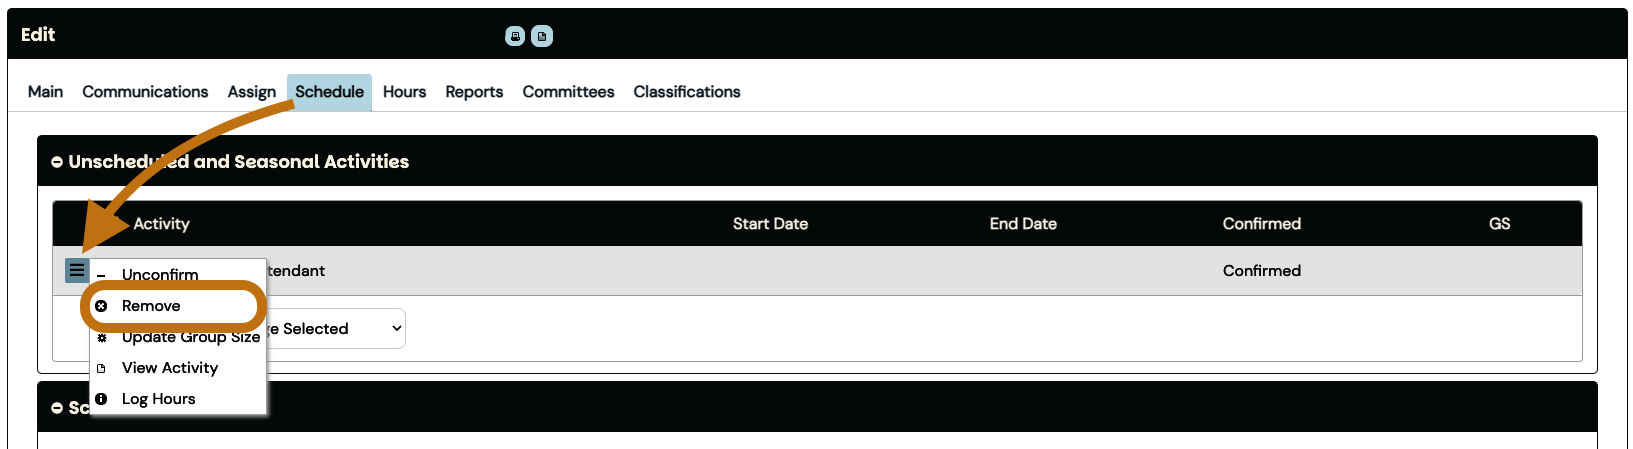1633x449 pixels.
Task: Click the print icon in Edit header
Action: [515, 36]
